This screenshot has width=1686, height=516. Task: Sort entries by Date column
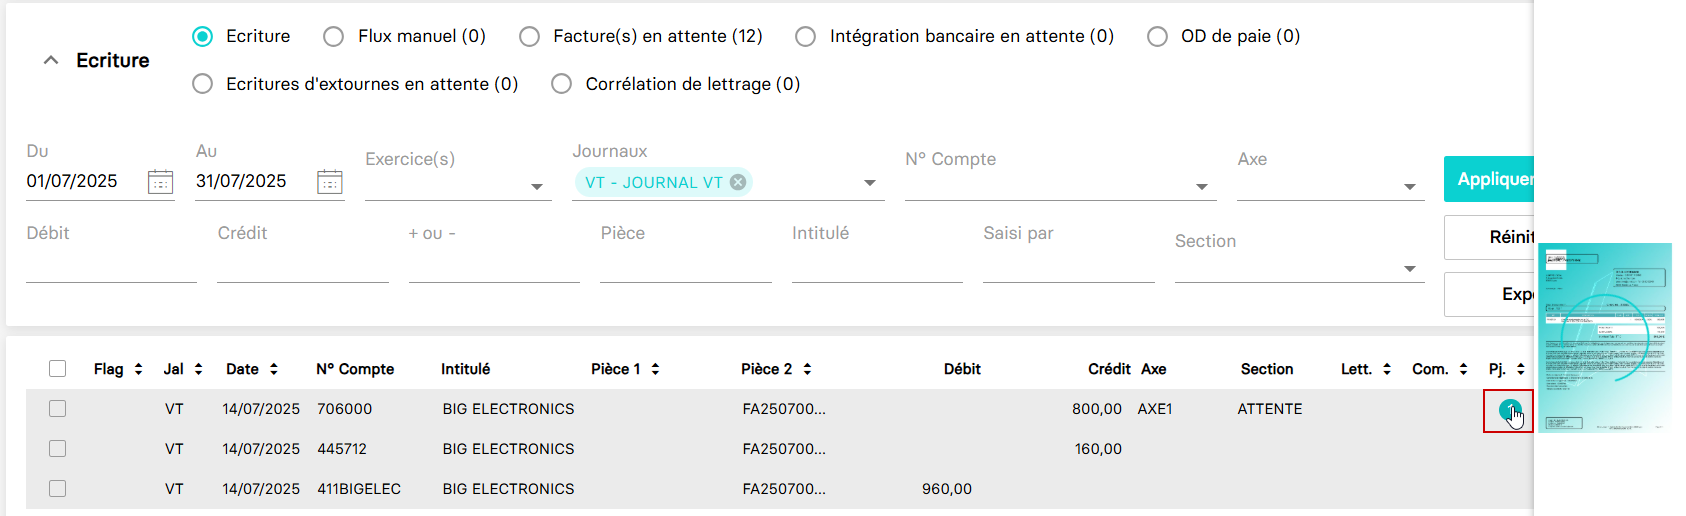[273, 369]
